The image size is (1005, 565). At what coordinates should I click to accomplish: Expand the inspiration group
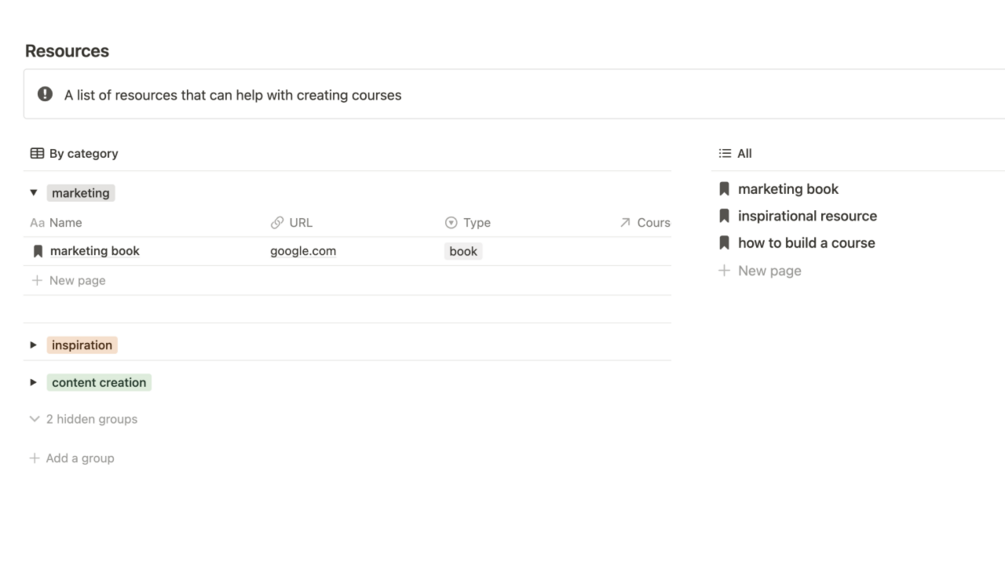coord(33,345)
